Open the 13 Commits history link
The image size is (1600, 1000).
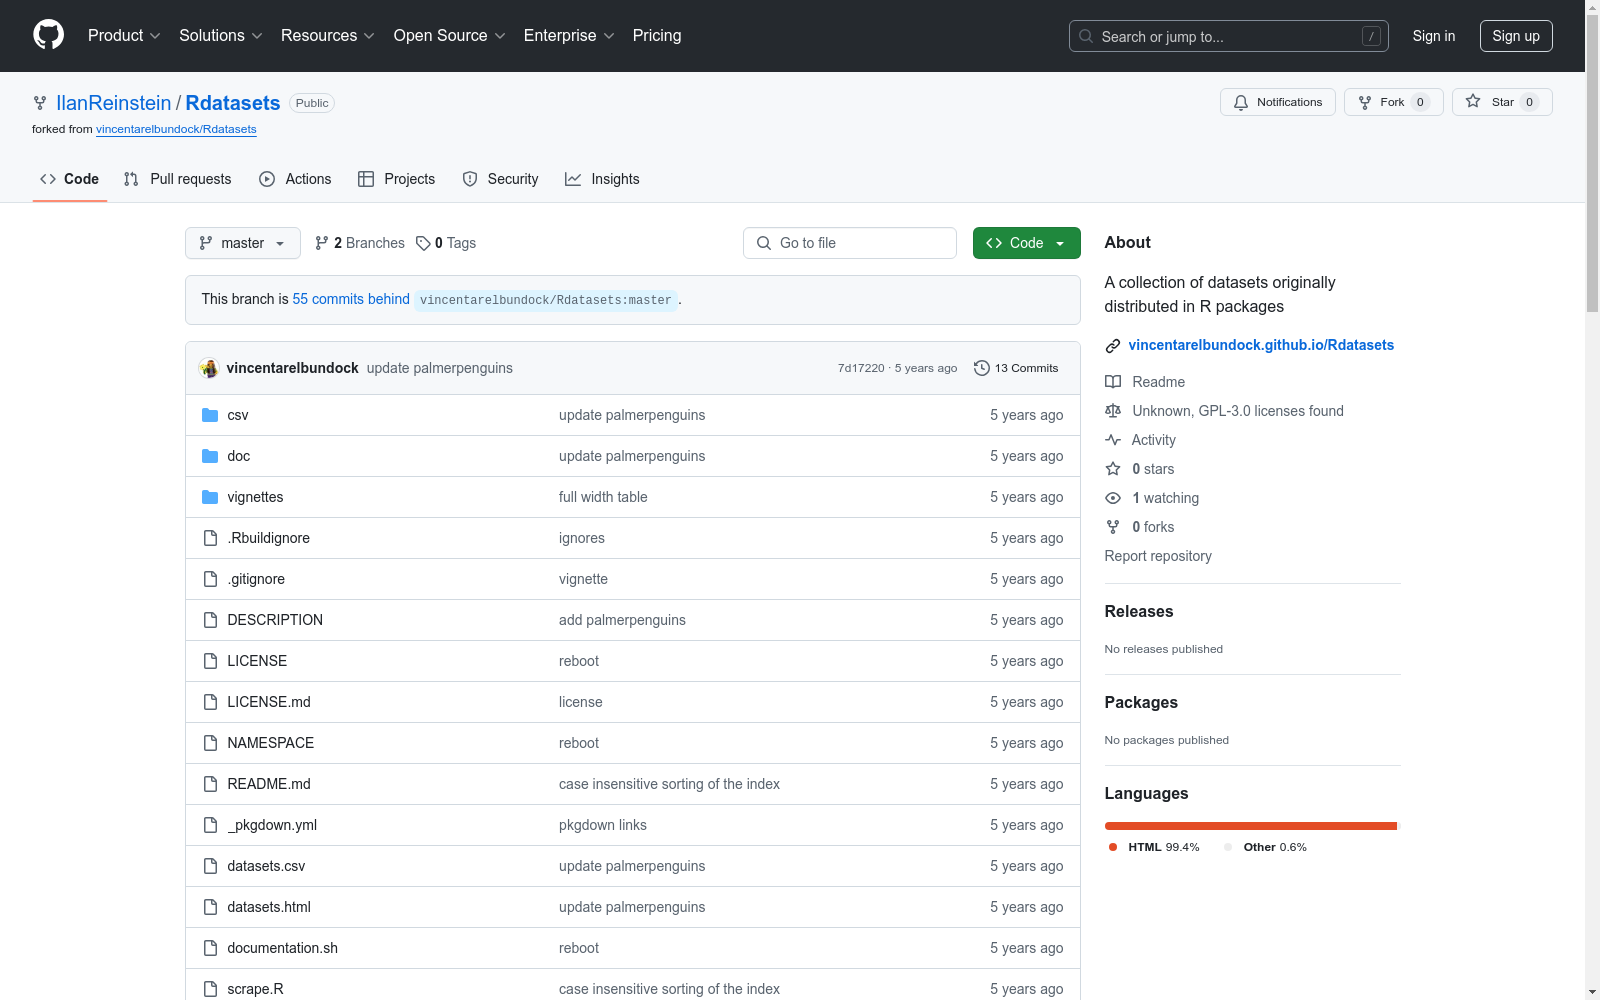pyautogui.click(x=1016, y=368)
